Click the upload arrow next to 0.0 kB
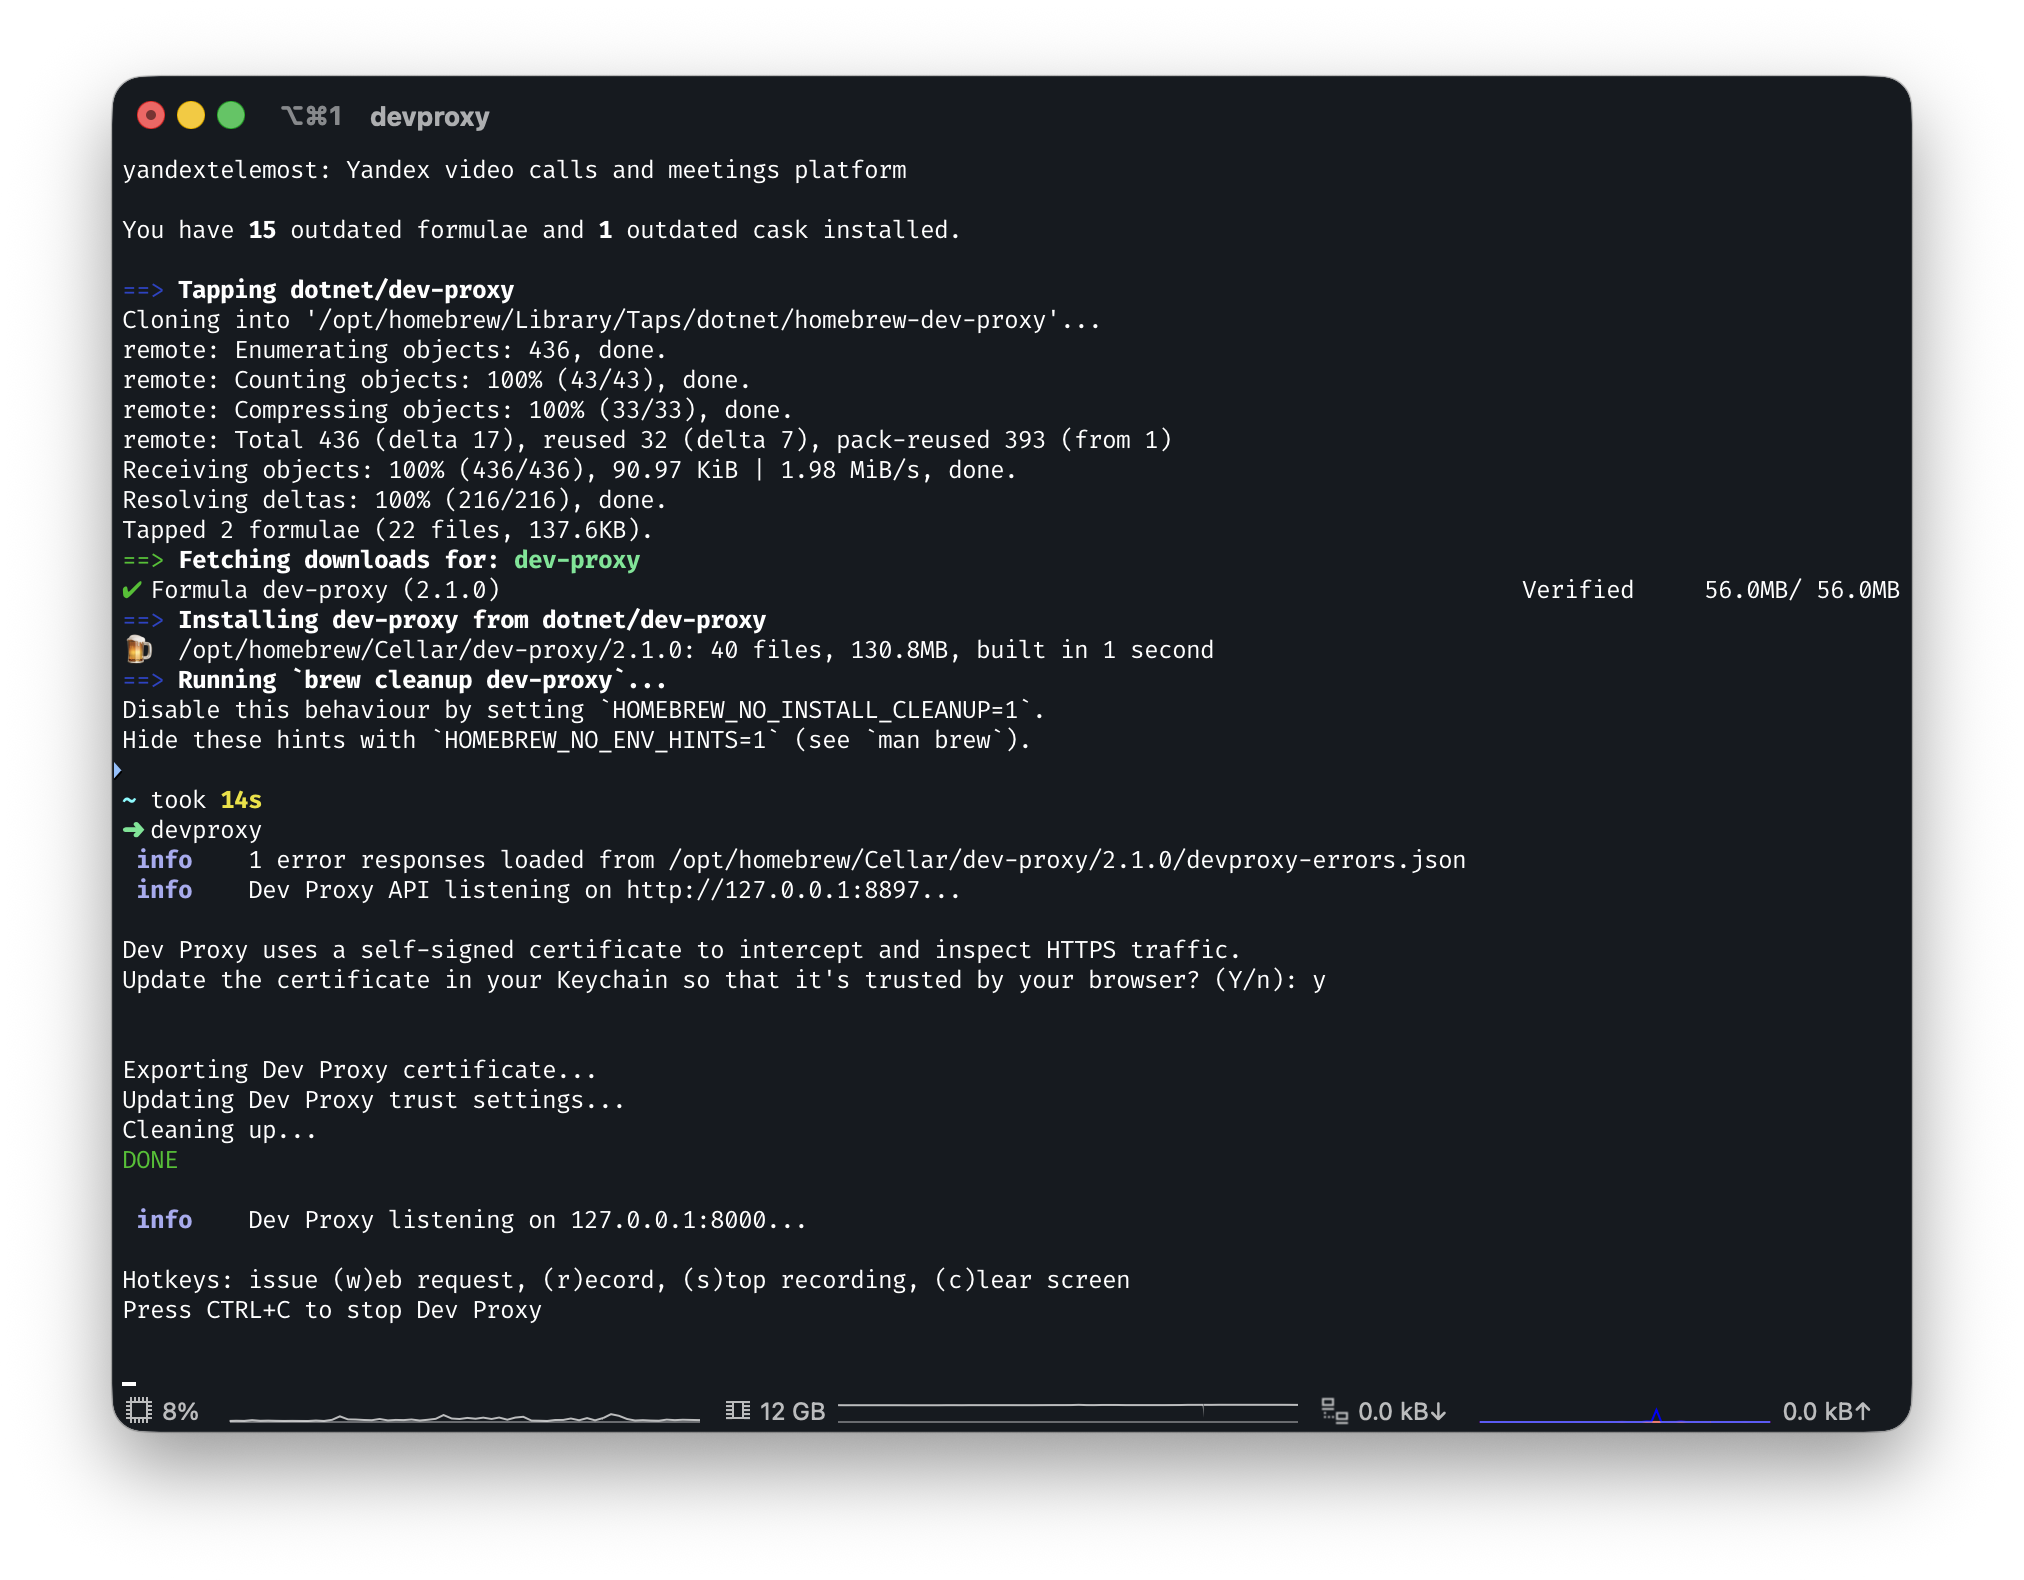The image size is (2024, 1580). coord(1862,1411)
